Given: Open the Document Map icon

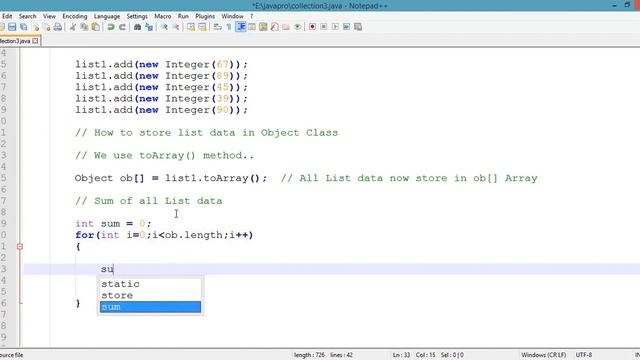Looking at the screenshot, I should [x=263, y=27].
